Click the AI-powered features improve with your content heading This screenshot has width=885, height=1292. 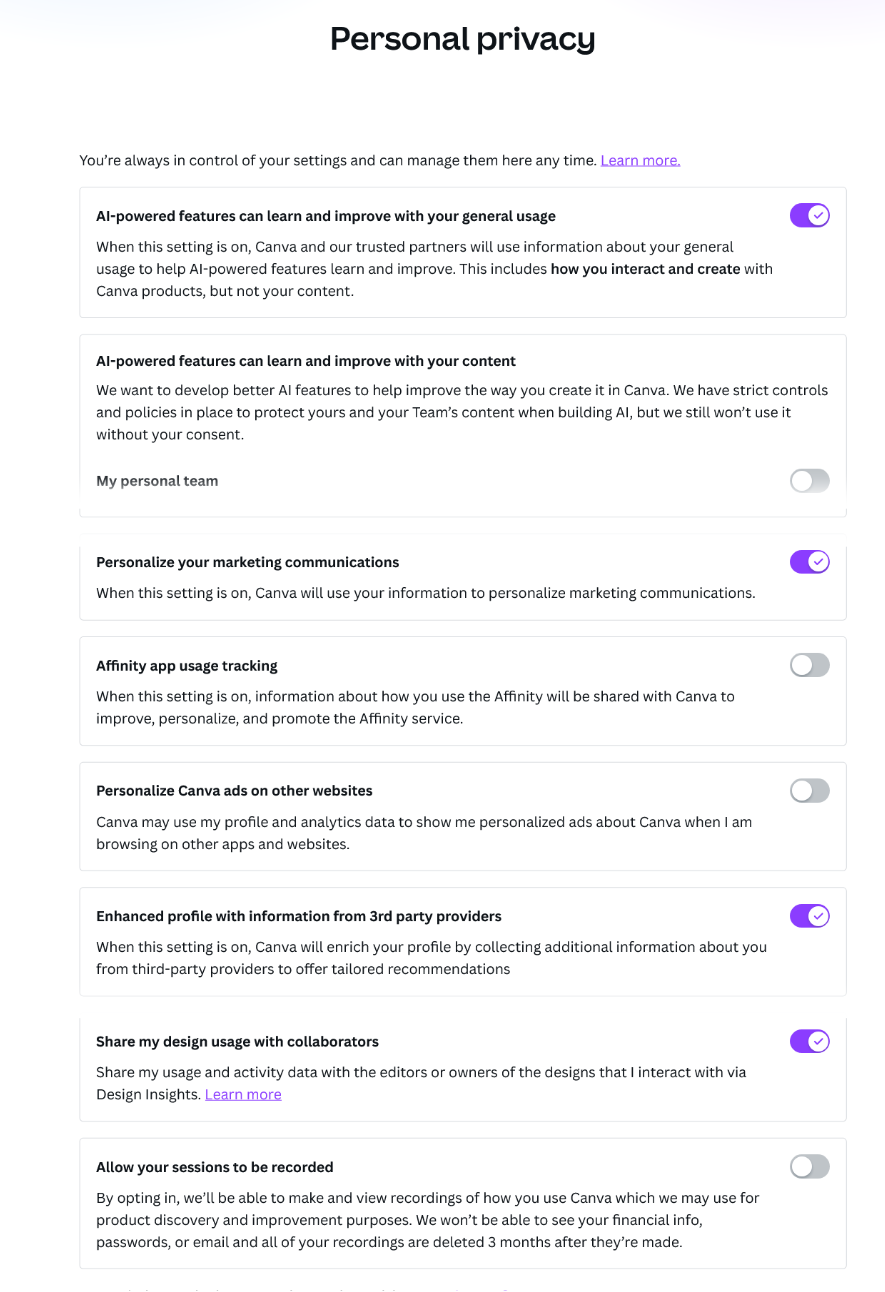(306, 361)
